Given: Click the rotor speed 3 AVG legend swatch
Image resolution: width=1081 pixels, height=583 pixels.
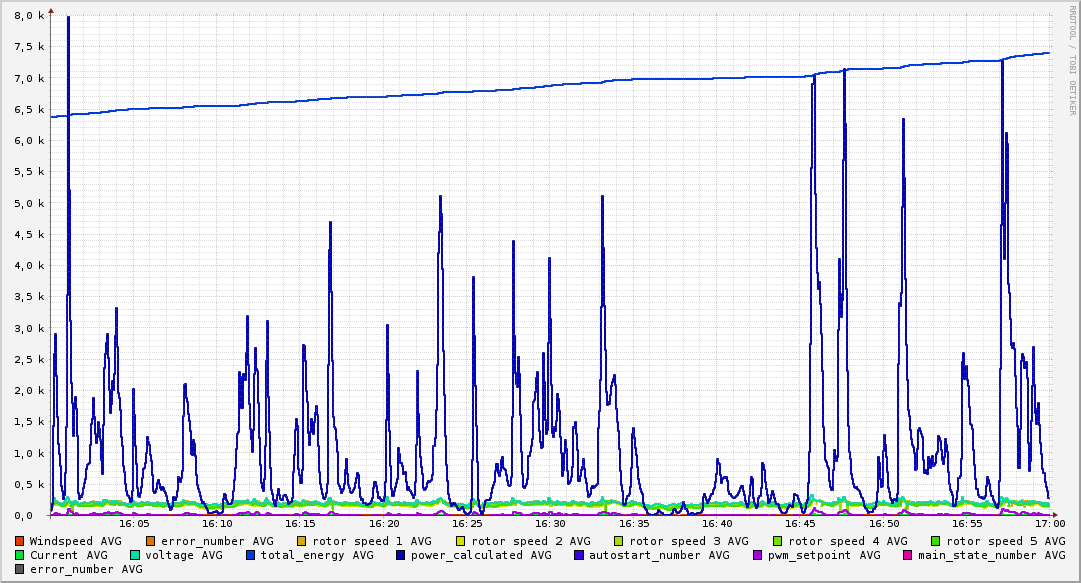Looking at the screenshot, I should point(618,541).
